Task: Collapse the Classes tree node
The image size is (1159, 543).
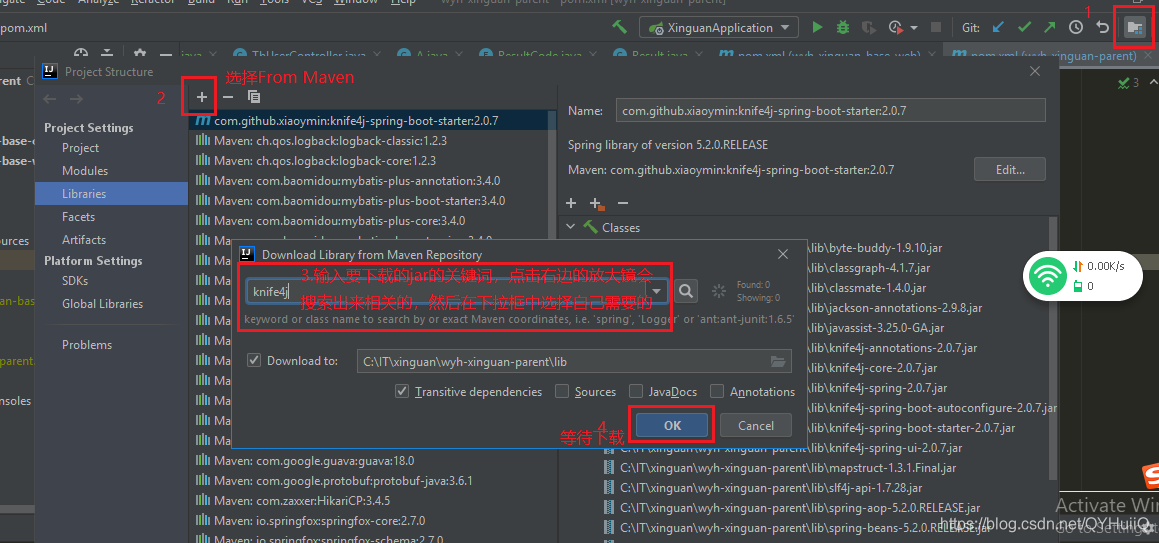Action: (570, 227)
